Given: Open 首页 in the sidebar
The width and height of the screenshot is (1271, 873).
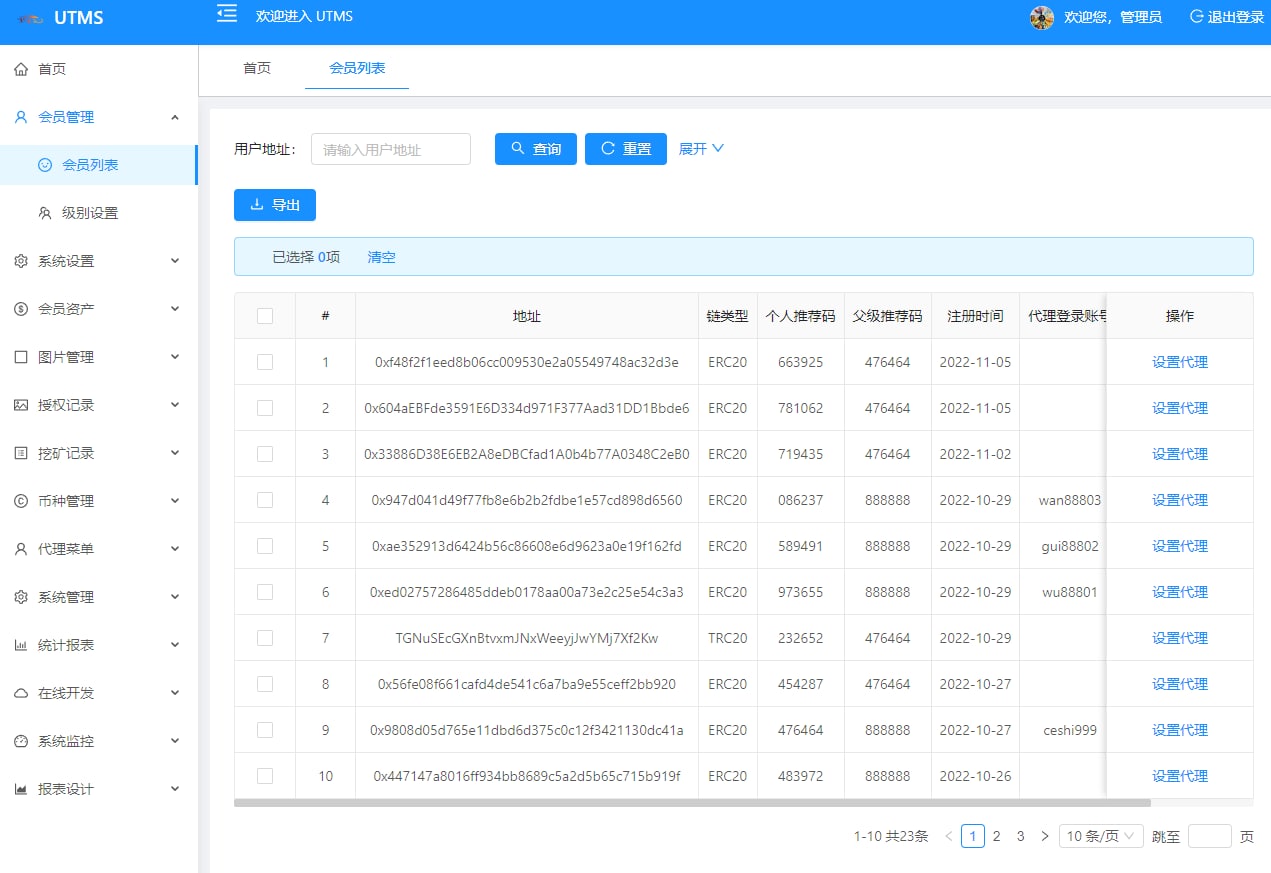Looking at the screenshot, I should (x=99, y=69).
